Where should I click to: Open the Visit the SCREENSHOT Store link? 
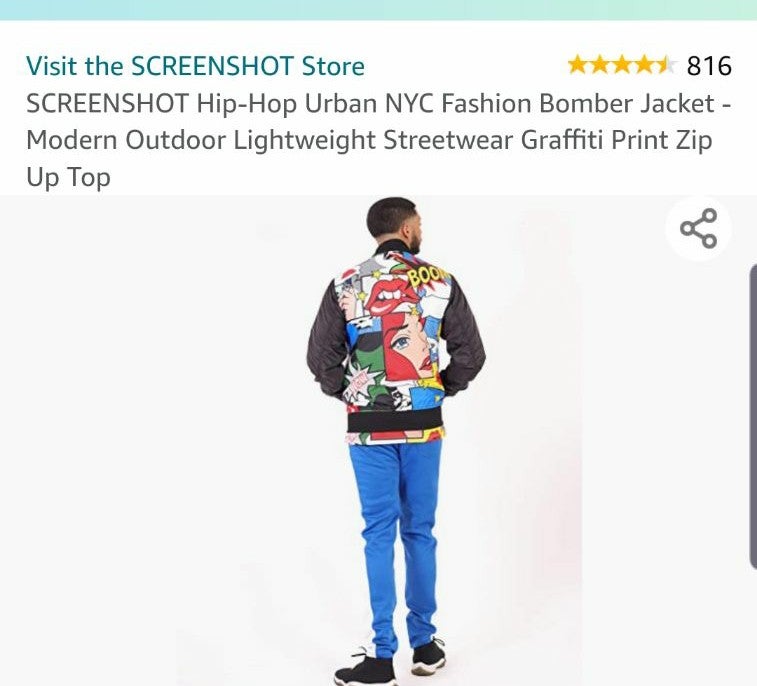tap(196, 66)
